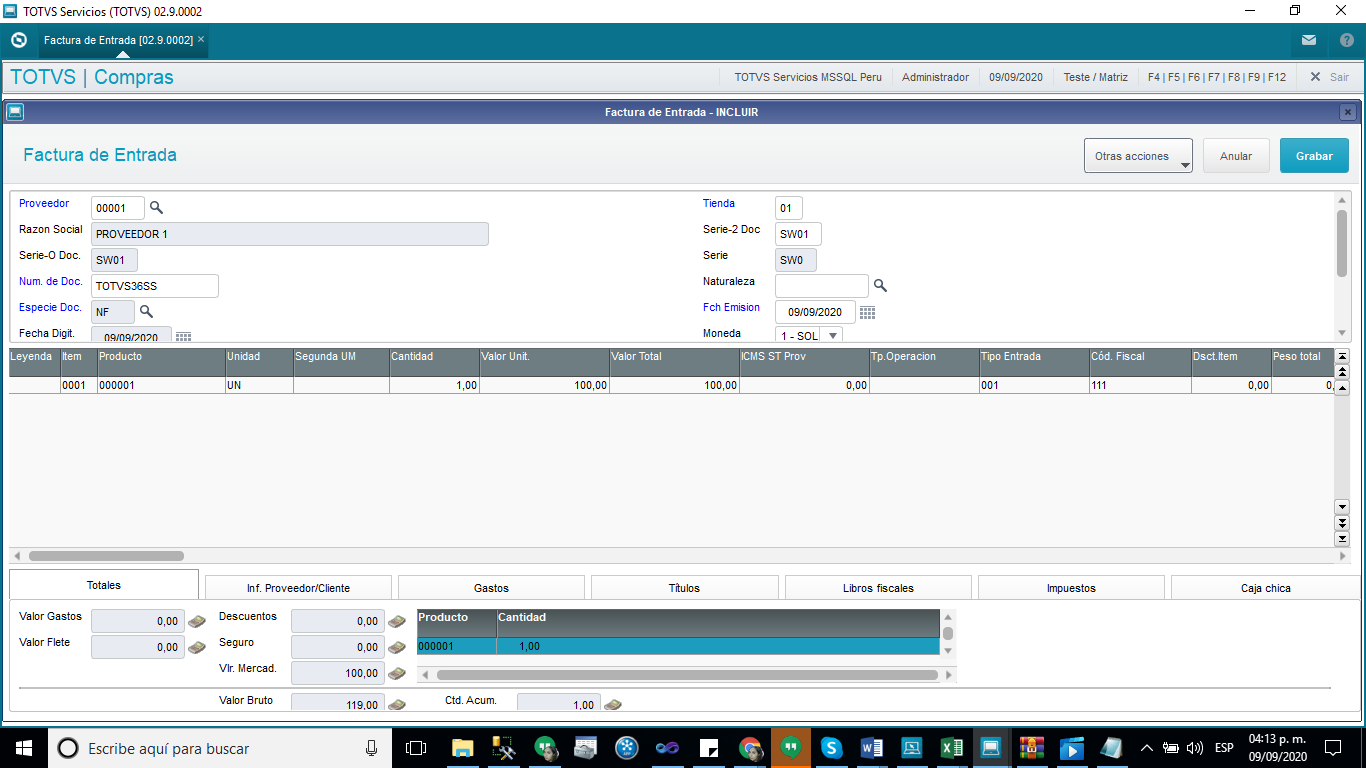This screenshot has width=1366, height=768.
Task: Open the Impuestos tab
Action: point(1071,588)
